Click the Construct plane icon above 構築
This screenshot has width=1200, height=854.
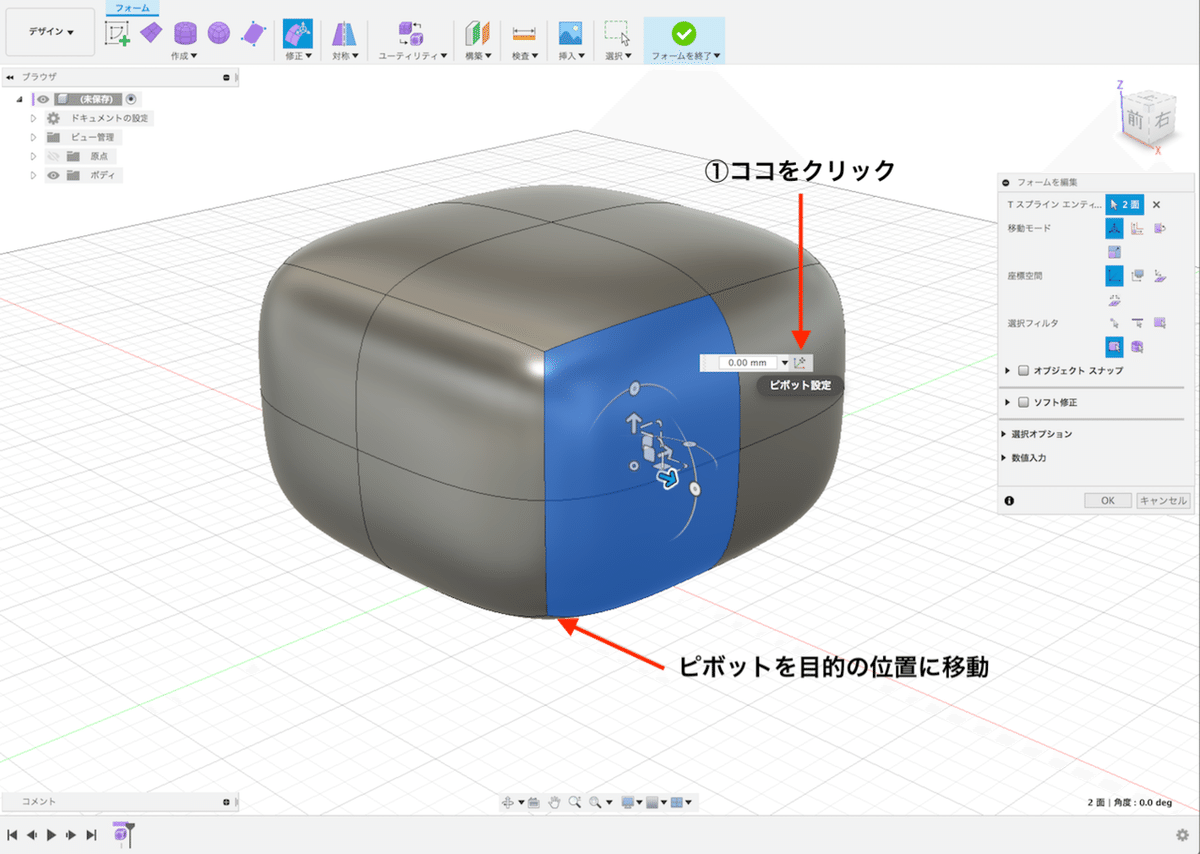[478, 34]
